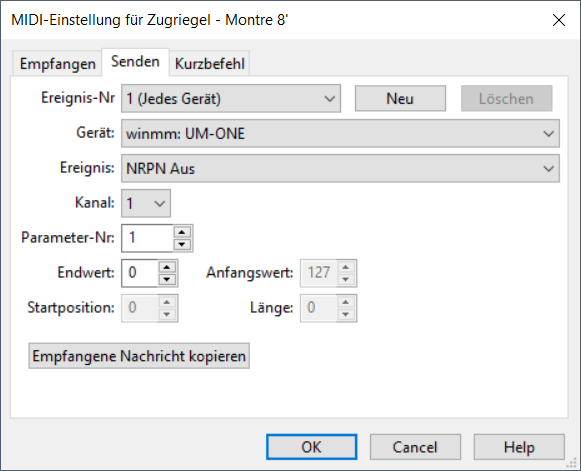
Task: Close the MIDI-Einstellung window
Action: 559,20
